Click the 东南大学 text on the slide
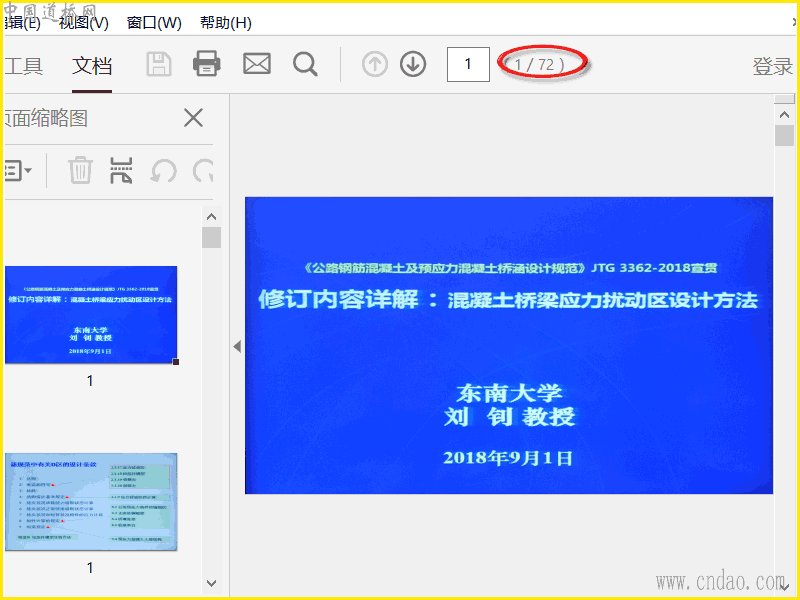The width and height of the screenshot is (800, 600). [x=509, y=393]
